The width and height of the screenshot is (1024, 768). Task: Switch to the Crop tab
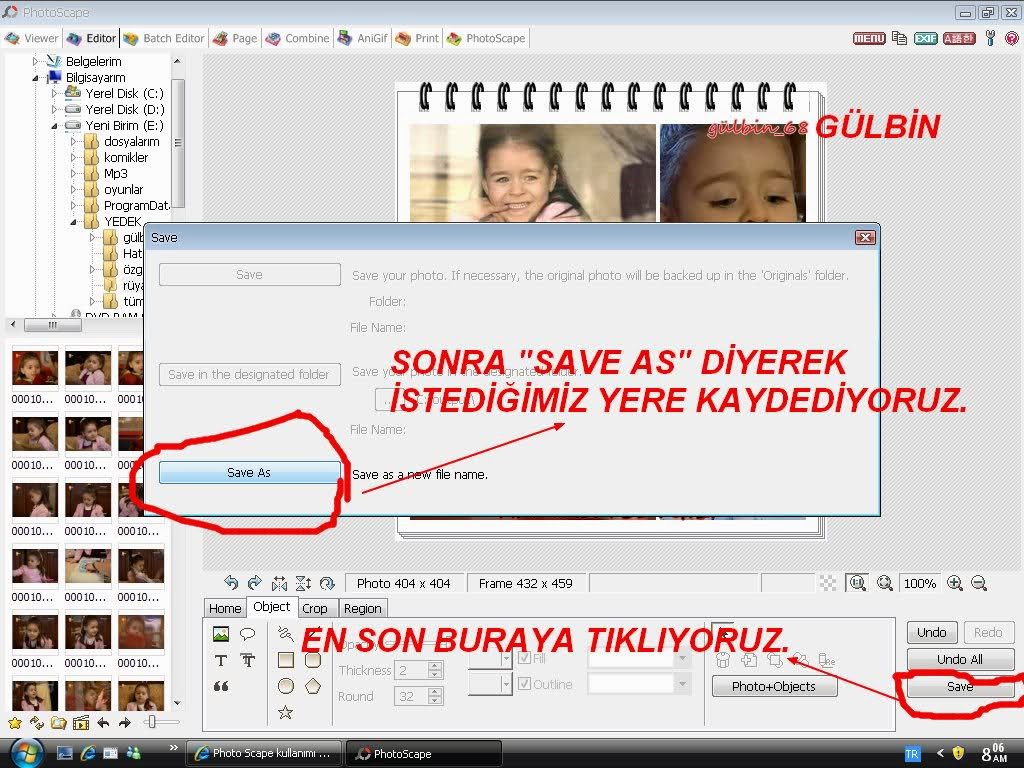click(315, 608)
